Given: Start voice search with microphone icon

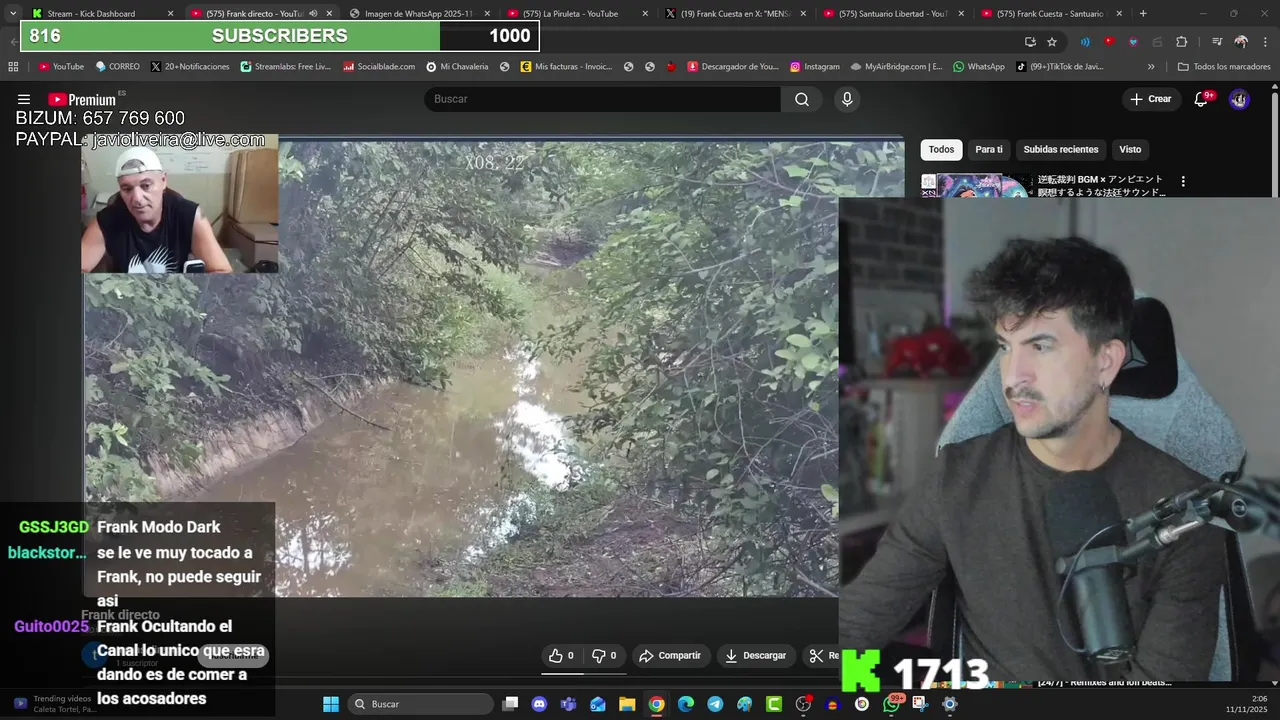Looking at the screenshot, I should tap(847, 99).
